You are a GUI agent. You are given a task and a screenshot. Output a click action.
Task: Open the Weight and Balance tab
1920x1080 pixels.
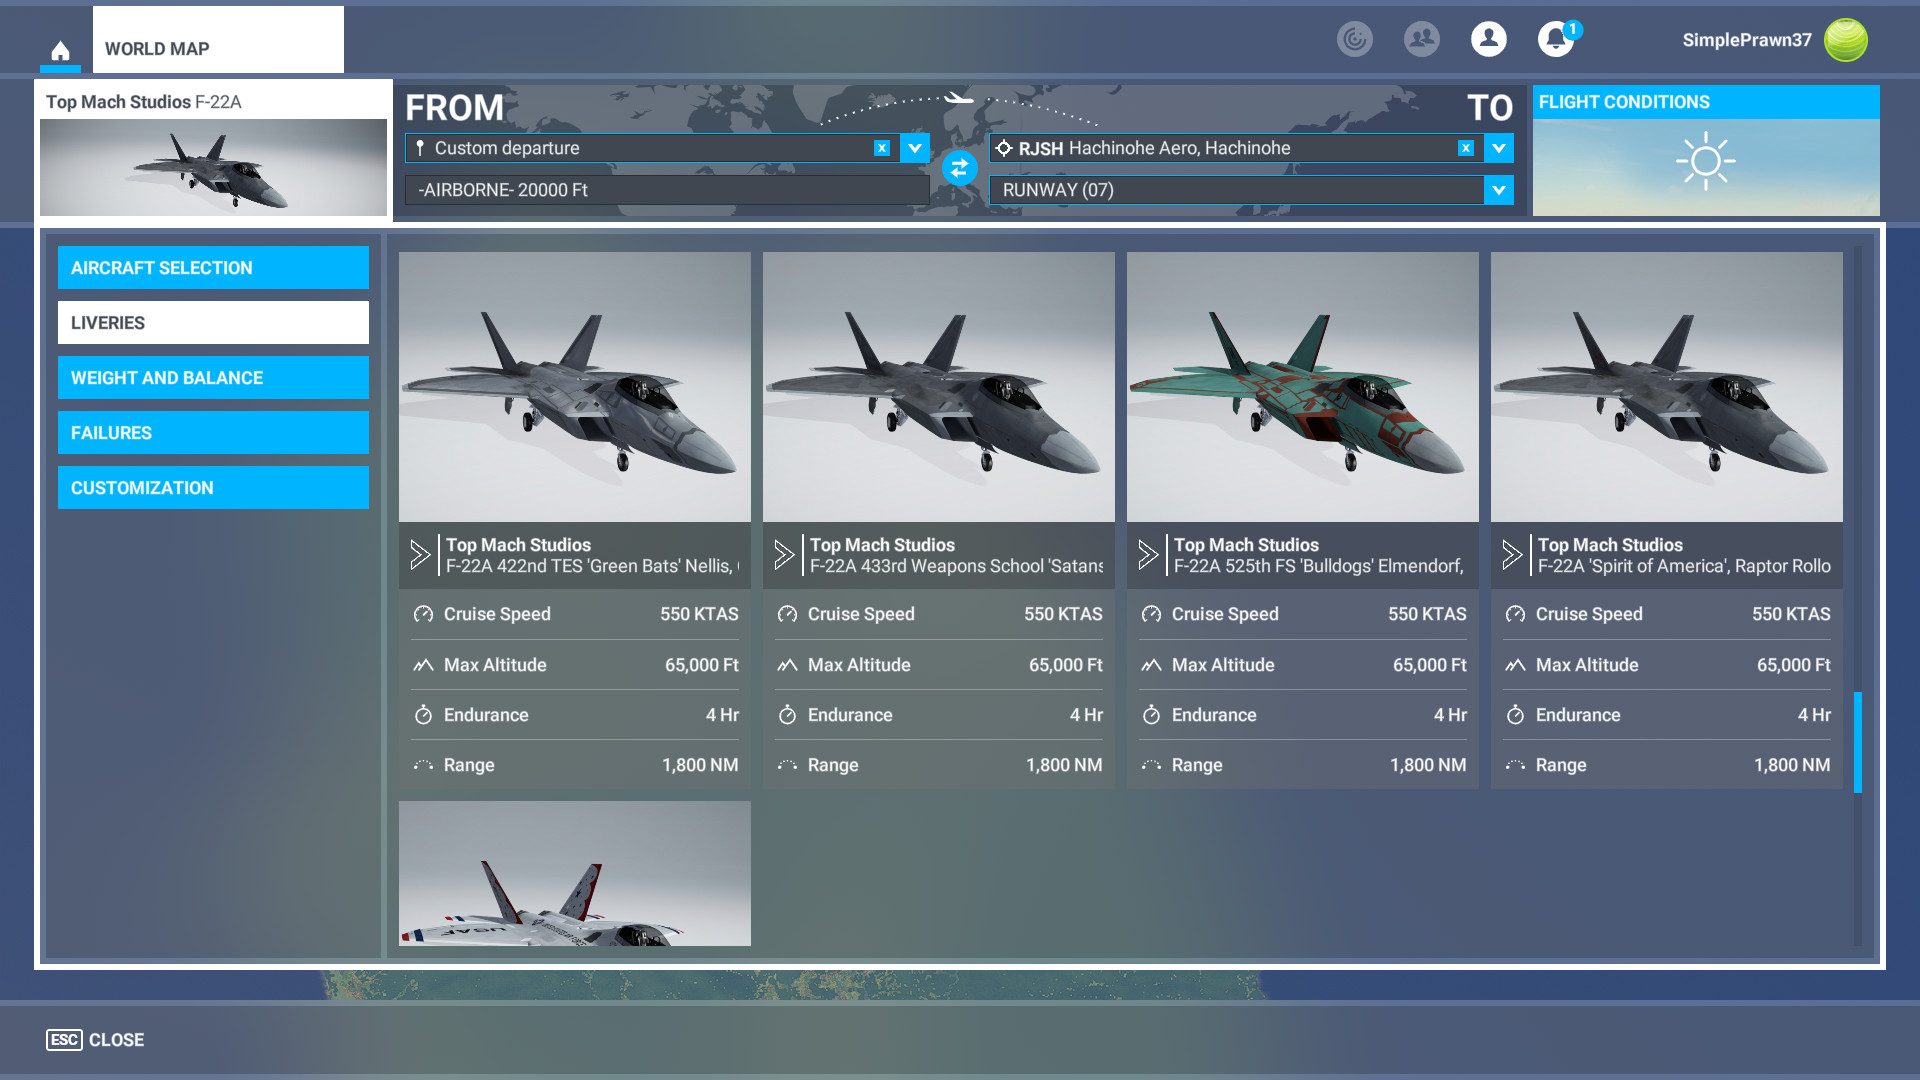tap(213, 378)
